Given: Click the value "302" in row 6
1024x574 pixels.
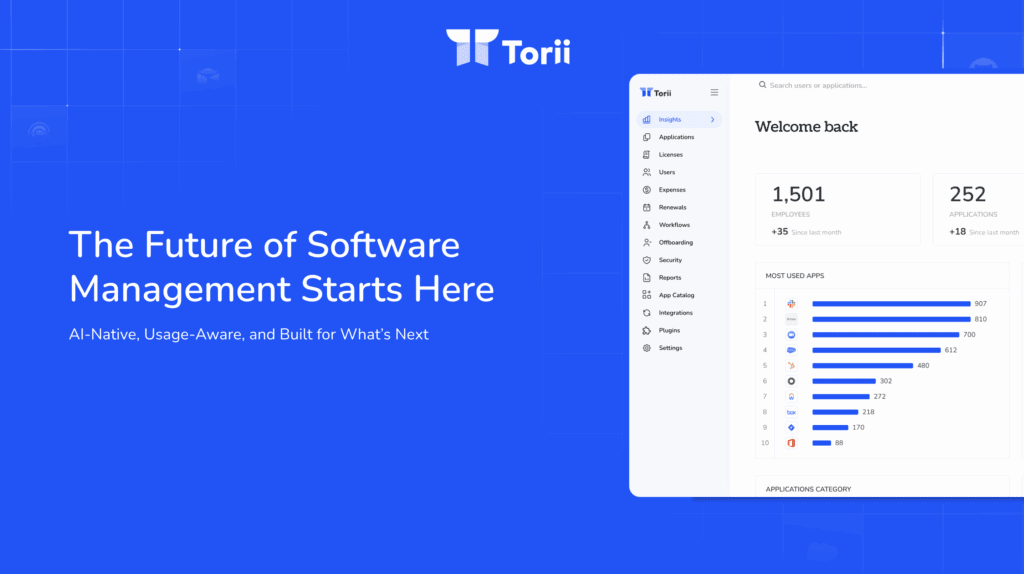Looking at the screenshot, I should click(886, 381).
